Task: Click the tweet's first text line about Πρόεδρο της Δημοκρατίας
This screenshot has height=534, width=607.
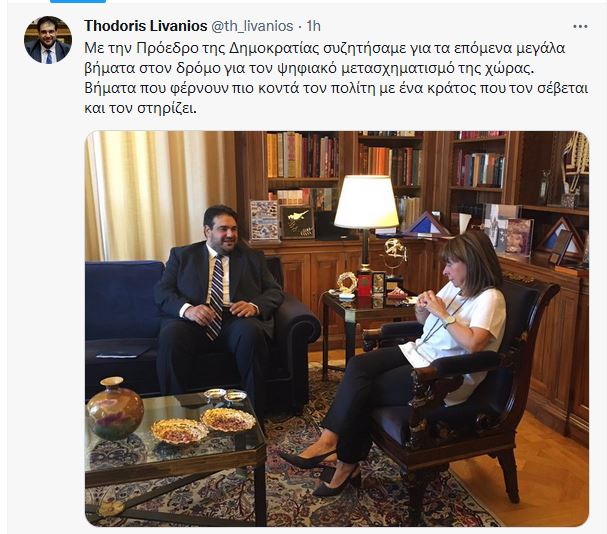Action: coord(324,48)
